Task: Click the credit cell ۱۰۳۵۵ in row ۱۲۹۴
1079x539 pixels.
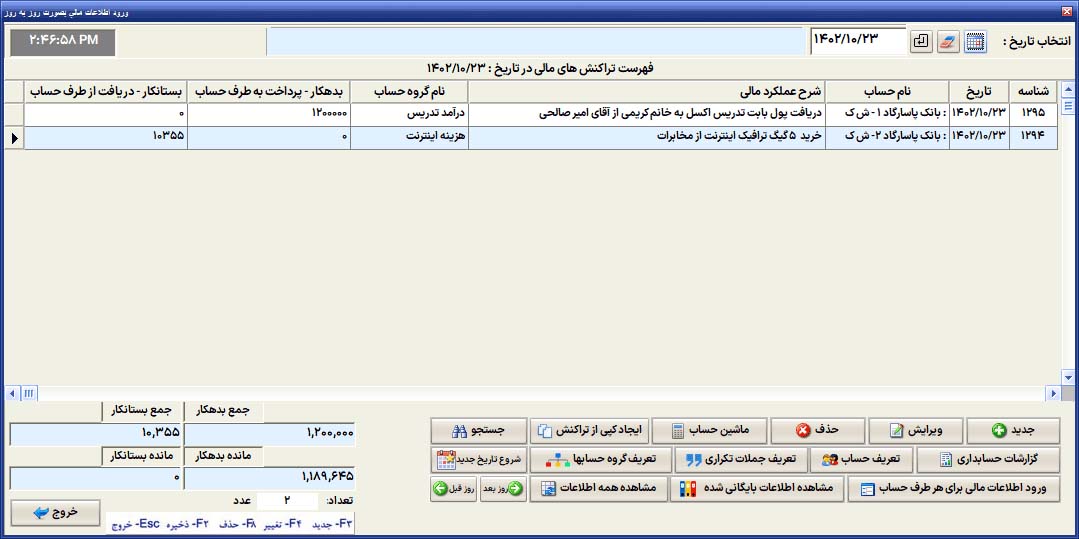Action: coord(106,138)
